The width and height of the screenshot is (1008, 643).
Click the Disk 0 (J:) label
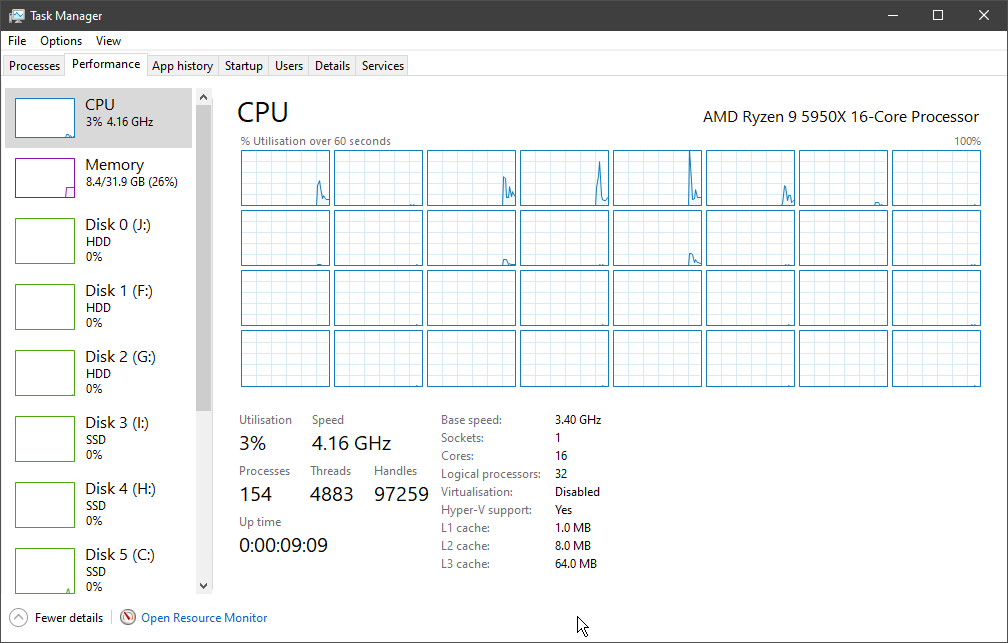(x=118, y=224)
